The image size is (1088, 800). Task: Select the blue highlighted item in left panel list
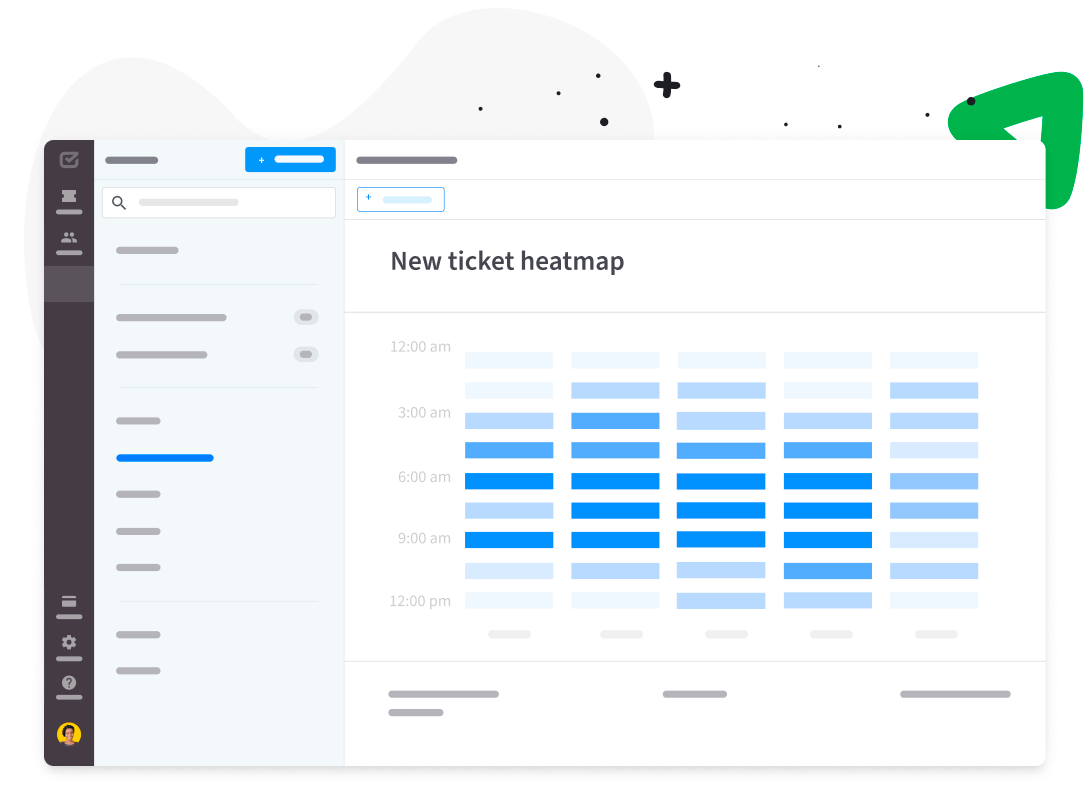tap(165, 458)
